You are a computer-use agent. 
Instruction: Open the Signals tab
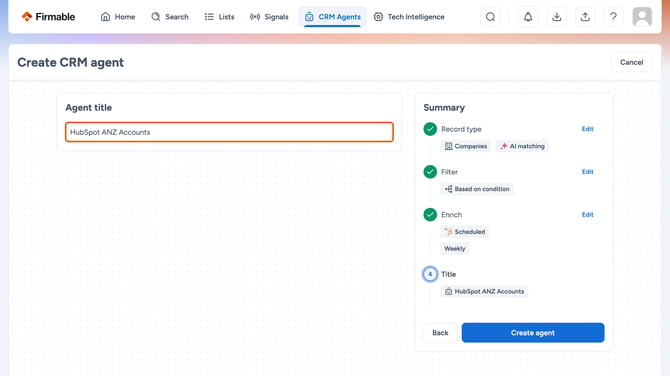pyautogui.click(x=269, y=17)
